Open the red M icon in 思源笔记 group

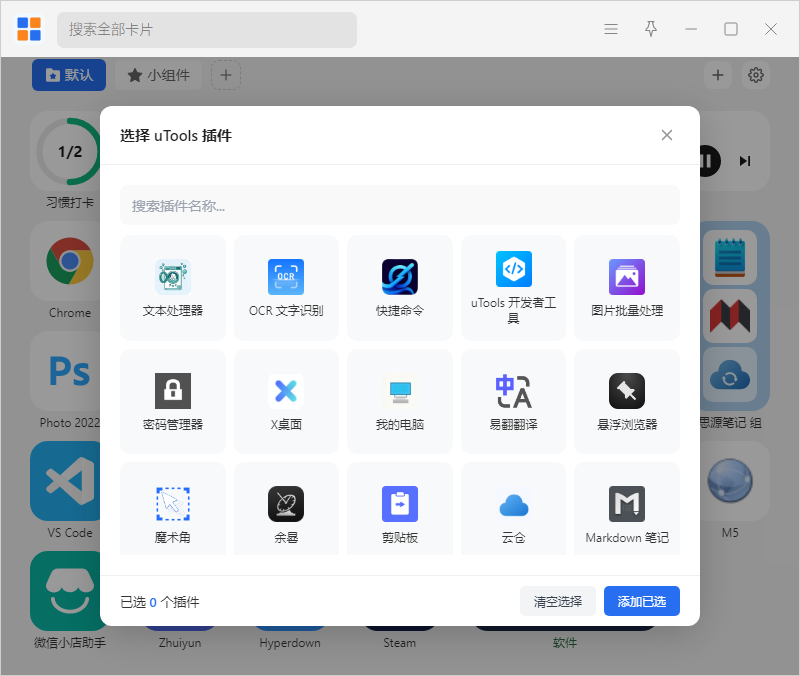tap(730, 316)
